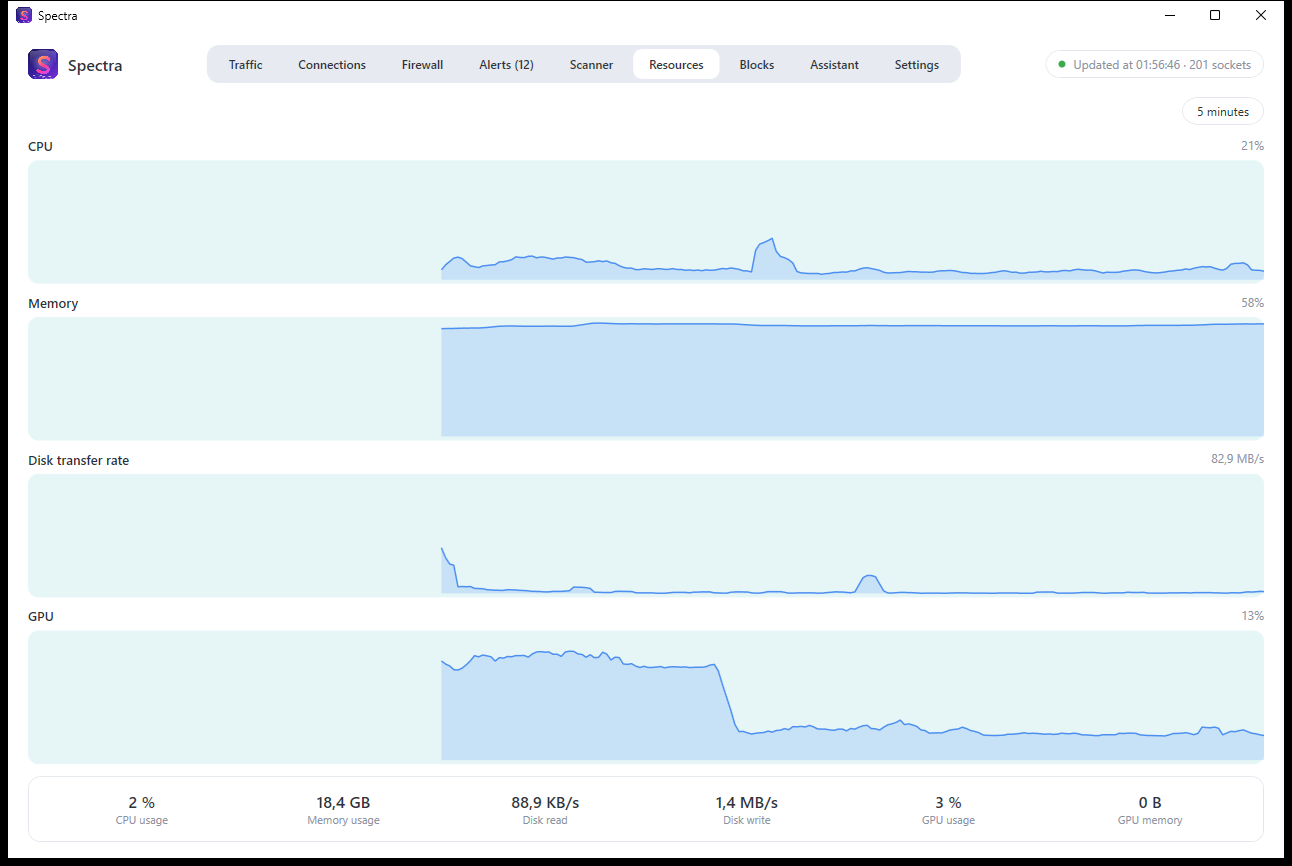Go to the Scanner tab

pos(591,65)
